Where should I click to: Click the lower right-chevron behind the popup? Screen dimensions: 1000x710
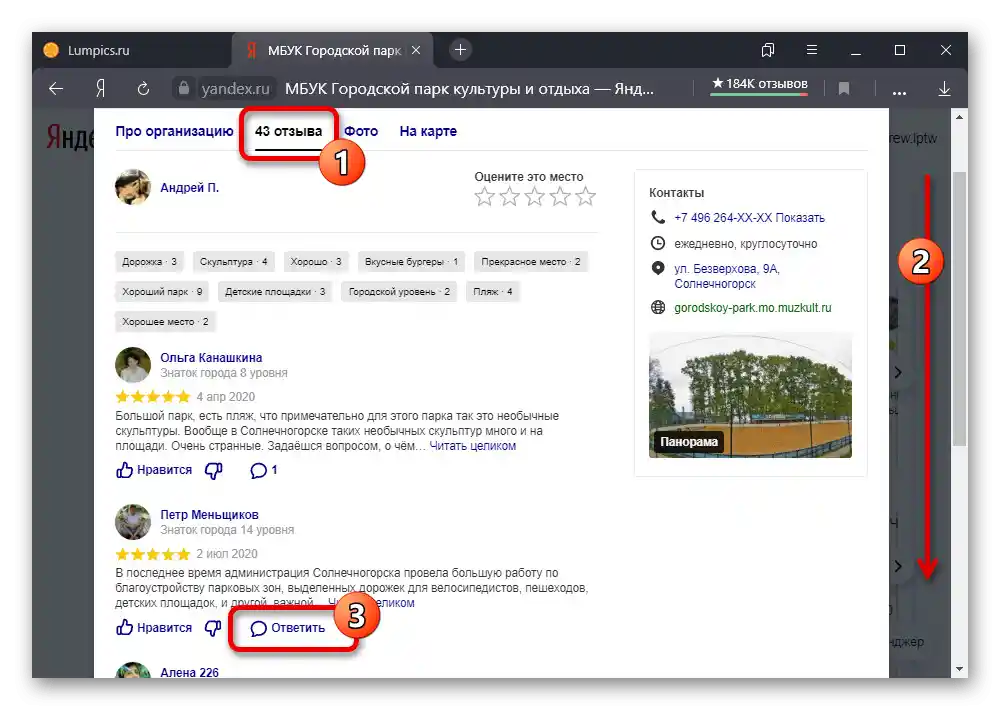pyautogui.click(x=898, y=566)
